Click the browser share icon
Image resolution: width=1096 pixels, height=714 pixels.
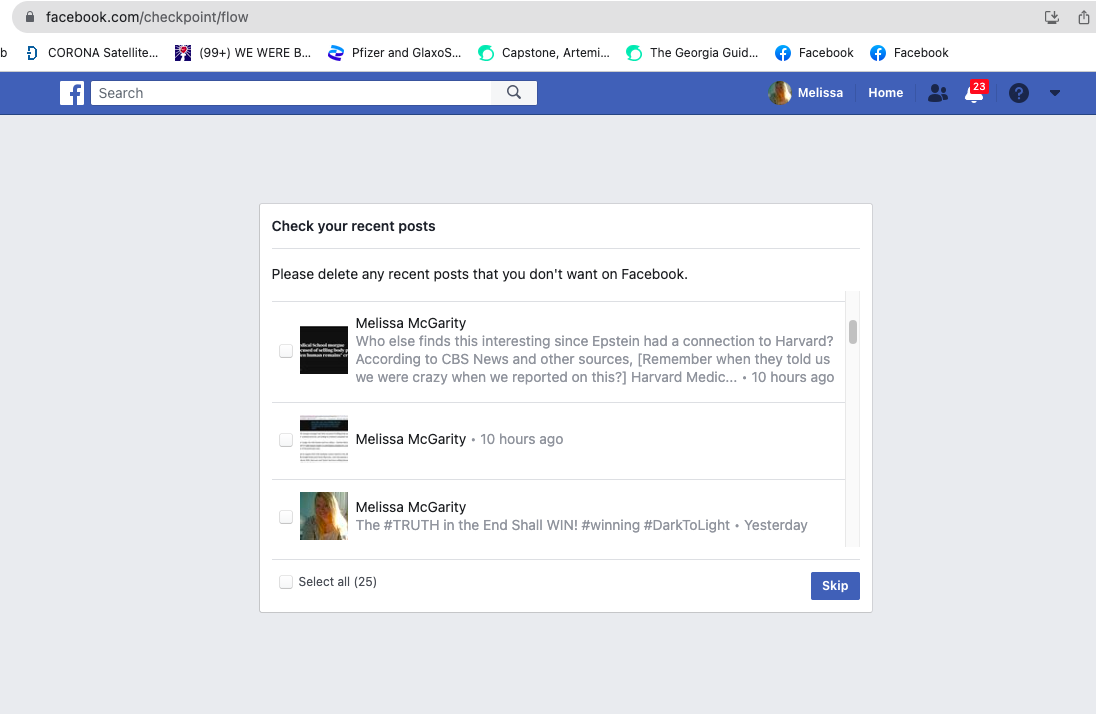point(1084,17)
